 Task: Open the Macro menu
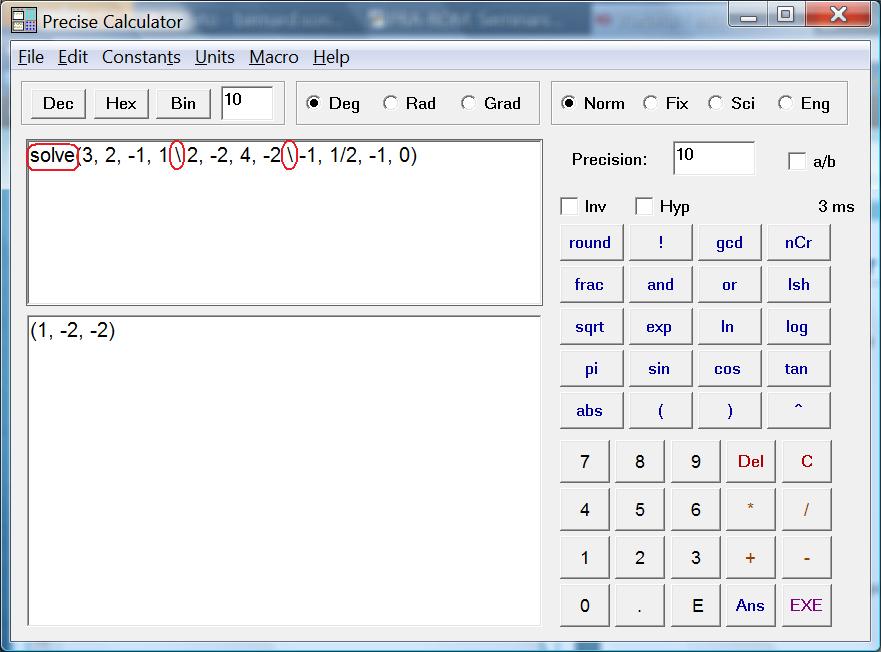click(x=274, y=57)
